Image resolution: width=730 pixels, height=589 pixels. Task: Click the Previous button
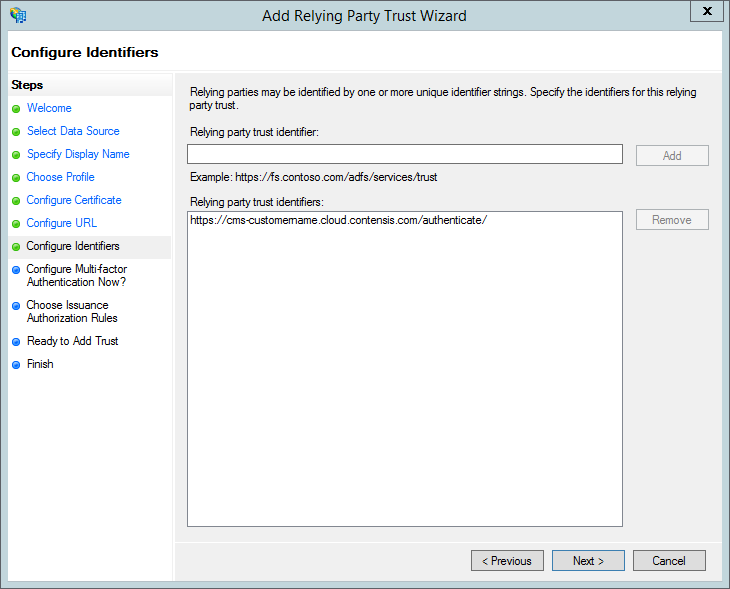tap(507, 561)
